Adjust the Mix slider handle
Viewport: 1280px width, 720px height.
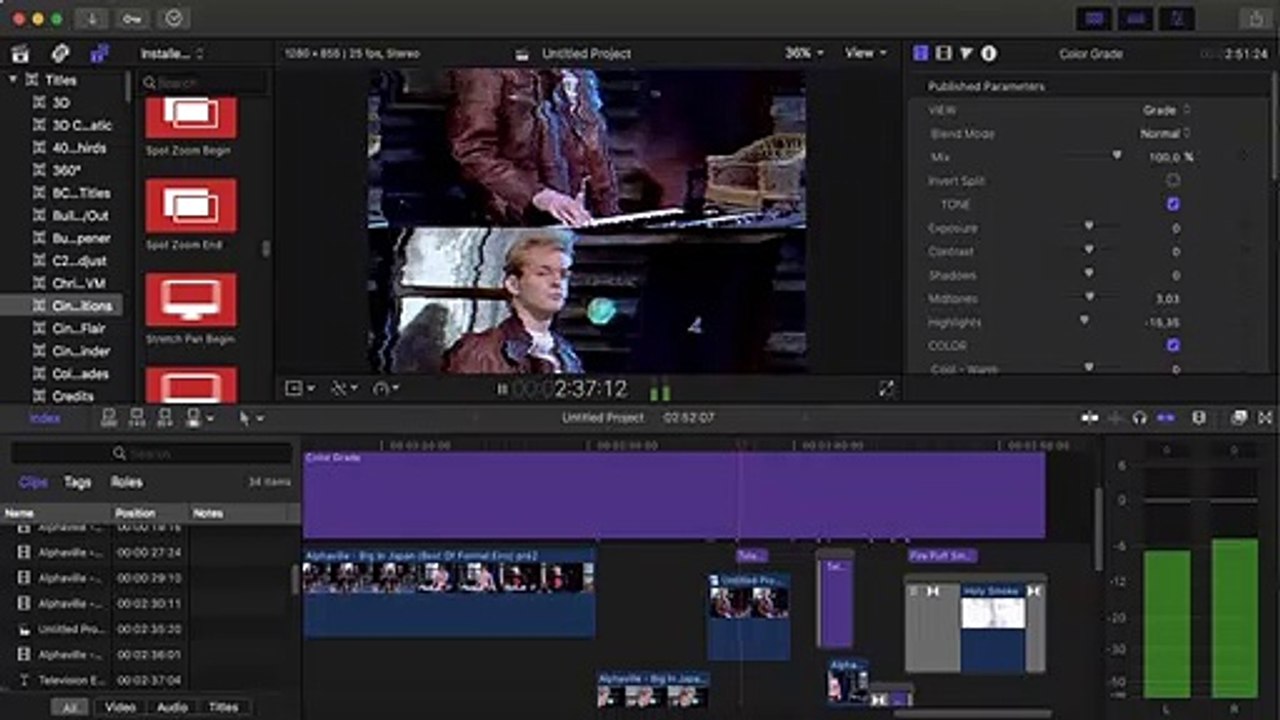(x=1117, y=156)
